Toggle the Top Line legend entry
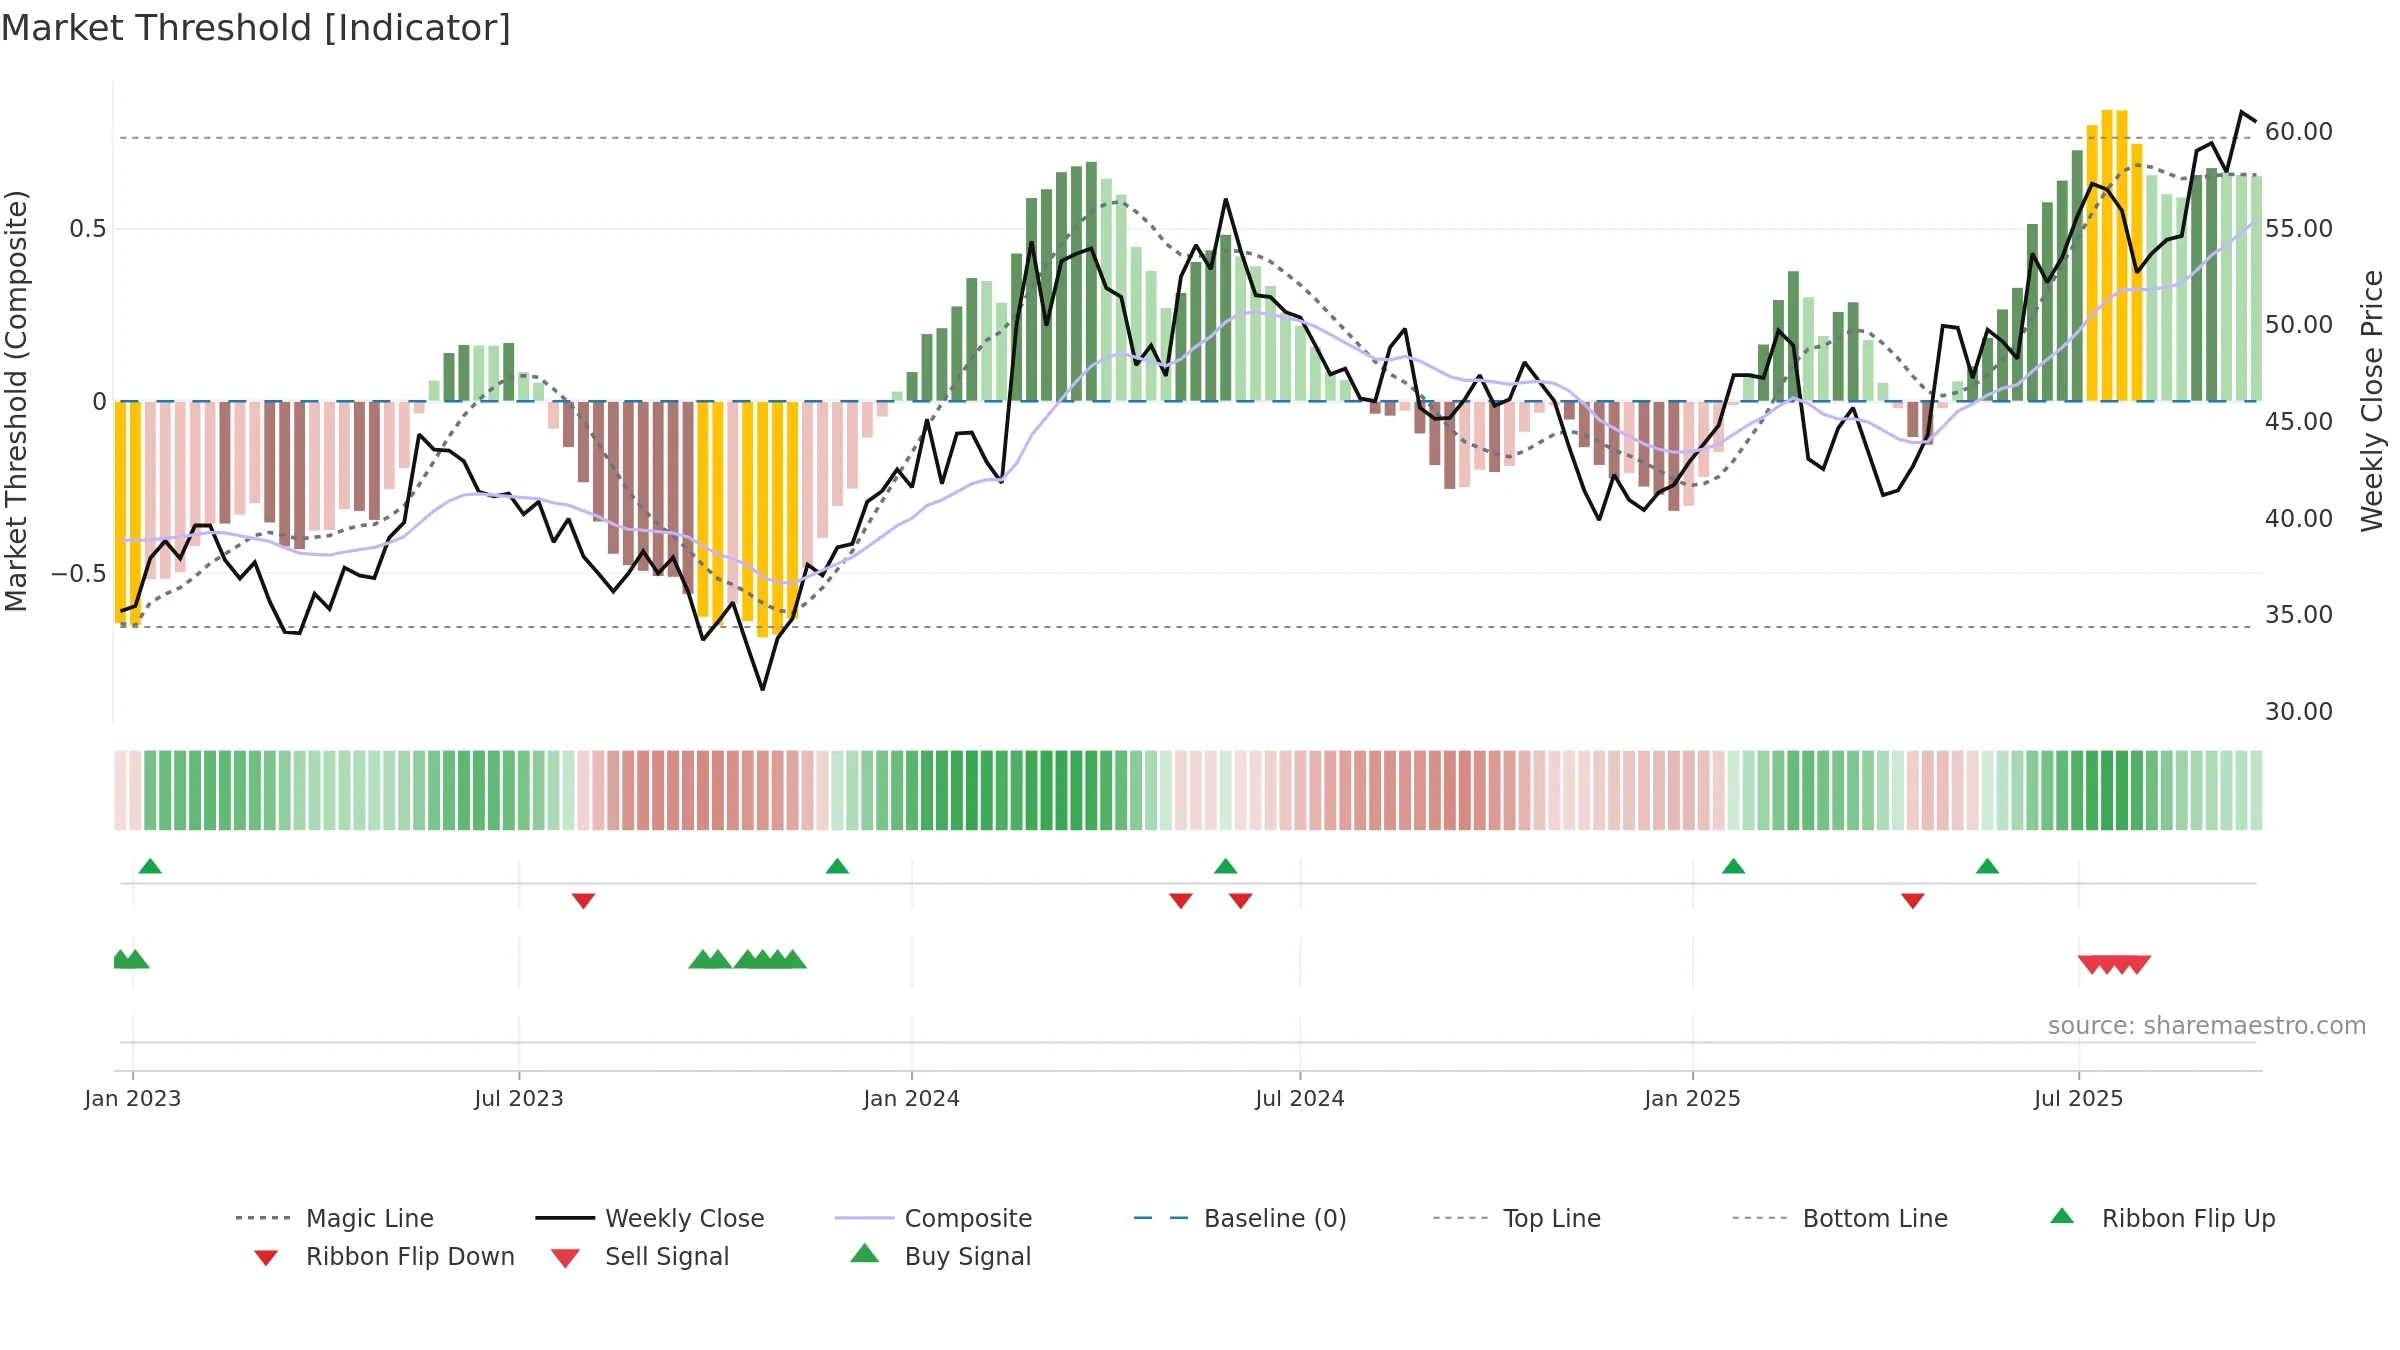Viewport: 2400px width, 1350px height. [1517, 1218]
